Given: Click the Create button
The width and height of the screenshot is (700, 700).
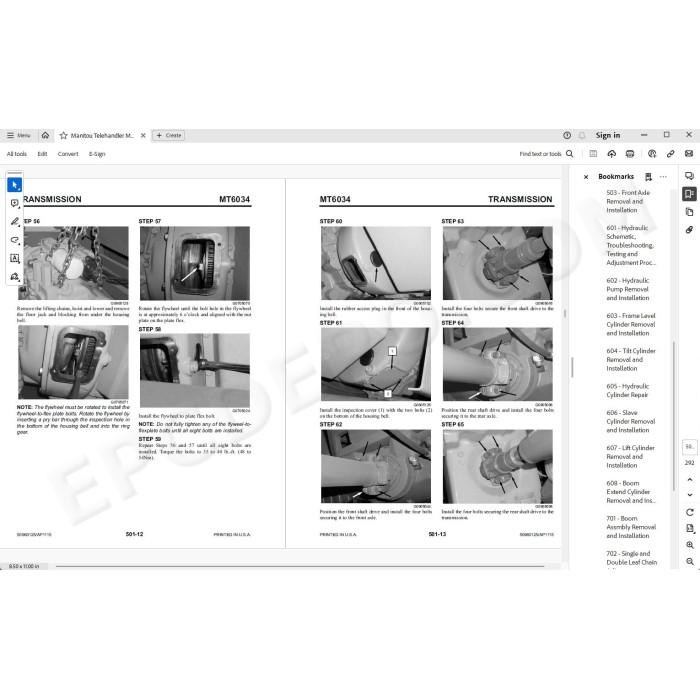Looking at the screenshot, I should point(169,135).
